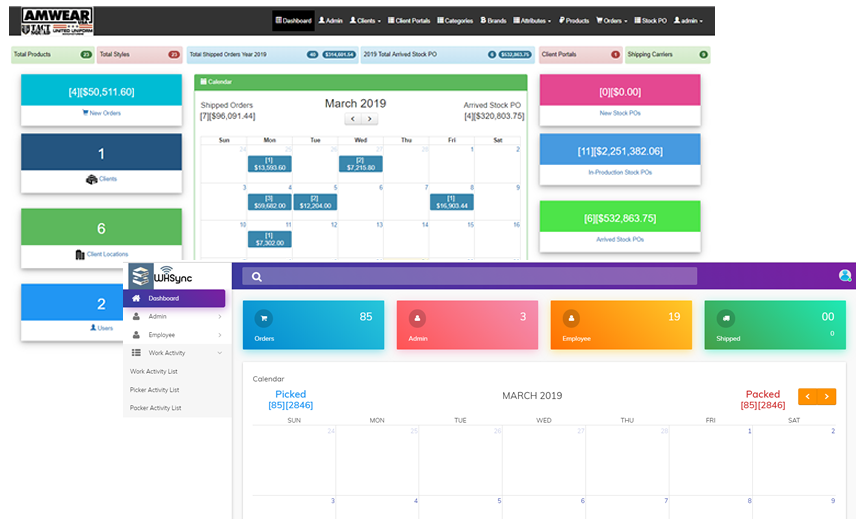Image resolution: width=856 pixels, height=519 pixels.
Task: Expand the Attributes dropdown in AMWEAR navbar
Action: coord(532,21)
